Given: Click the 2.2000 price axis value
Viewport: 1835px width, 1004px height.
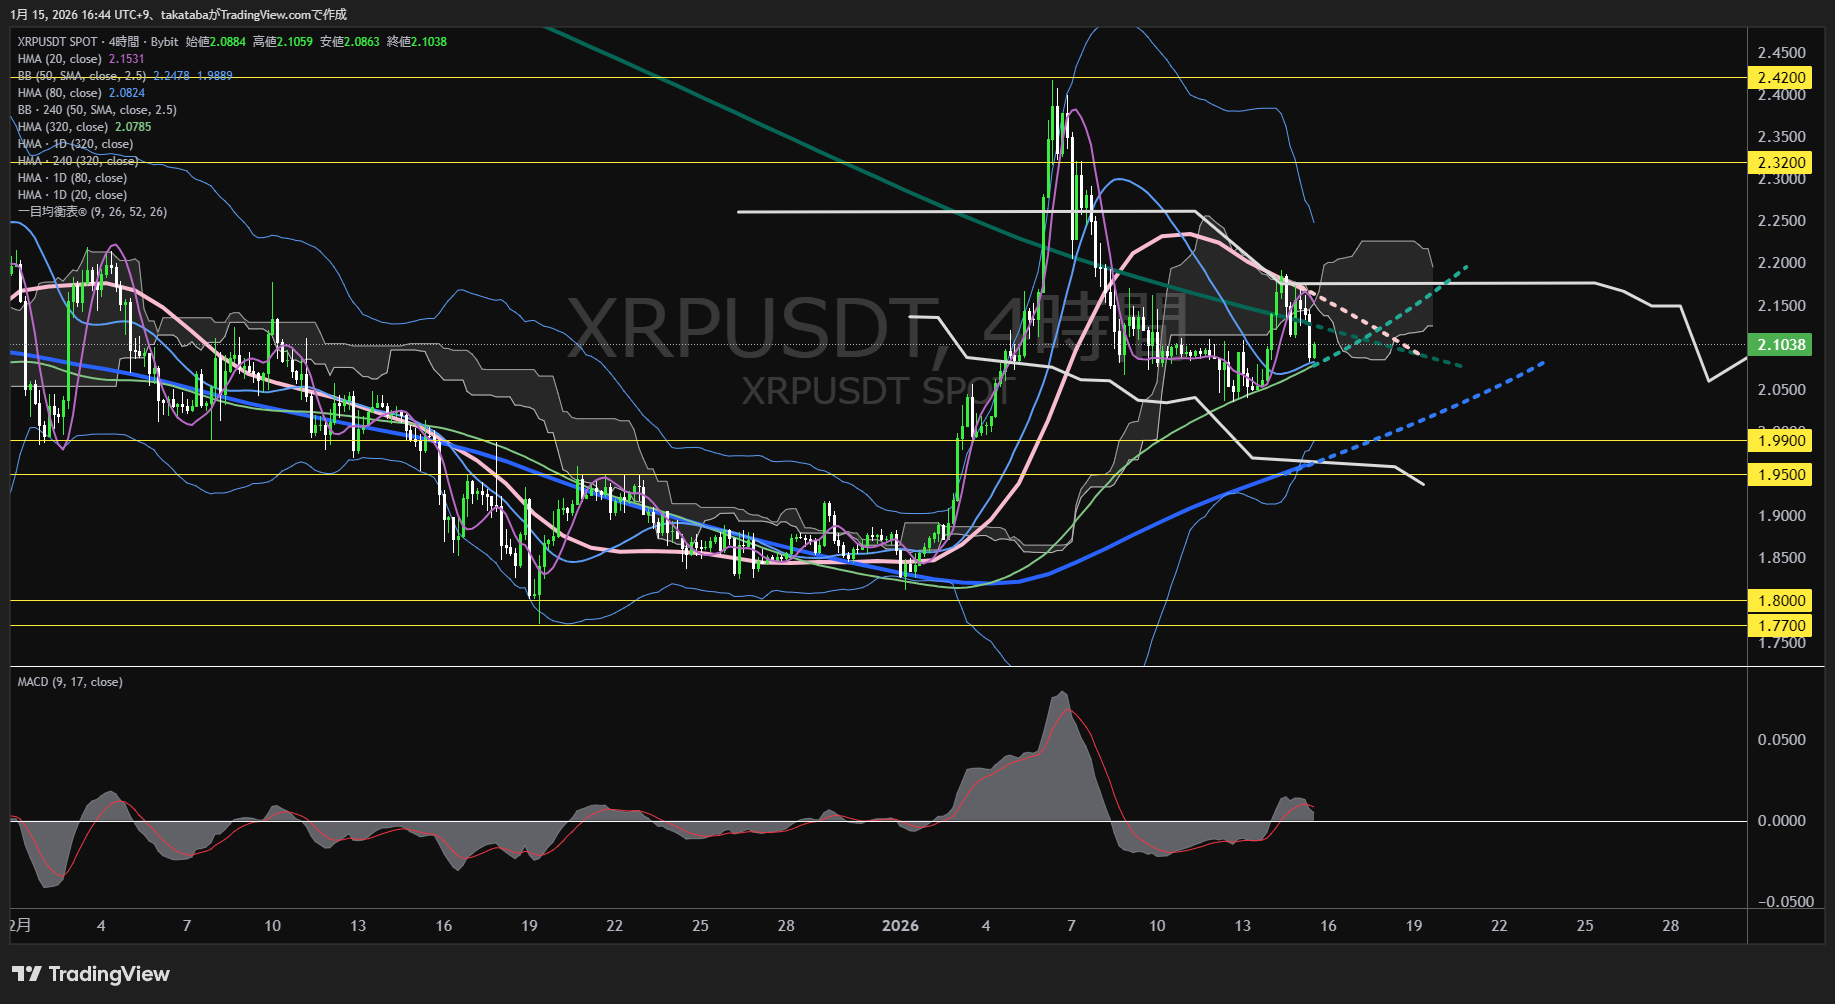Looking at the screenshot, I should click(x=1782, y=263).
